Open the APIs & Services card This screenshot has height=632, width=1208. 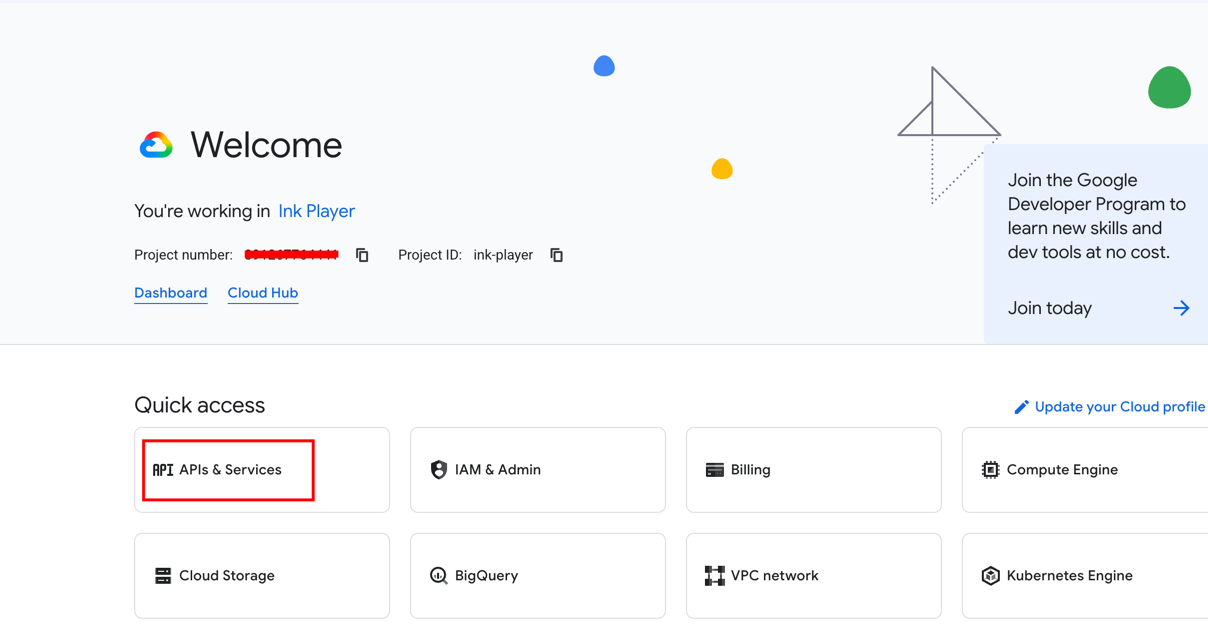pos(262,470)
